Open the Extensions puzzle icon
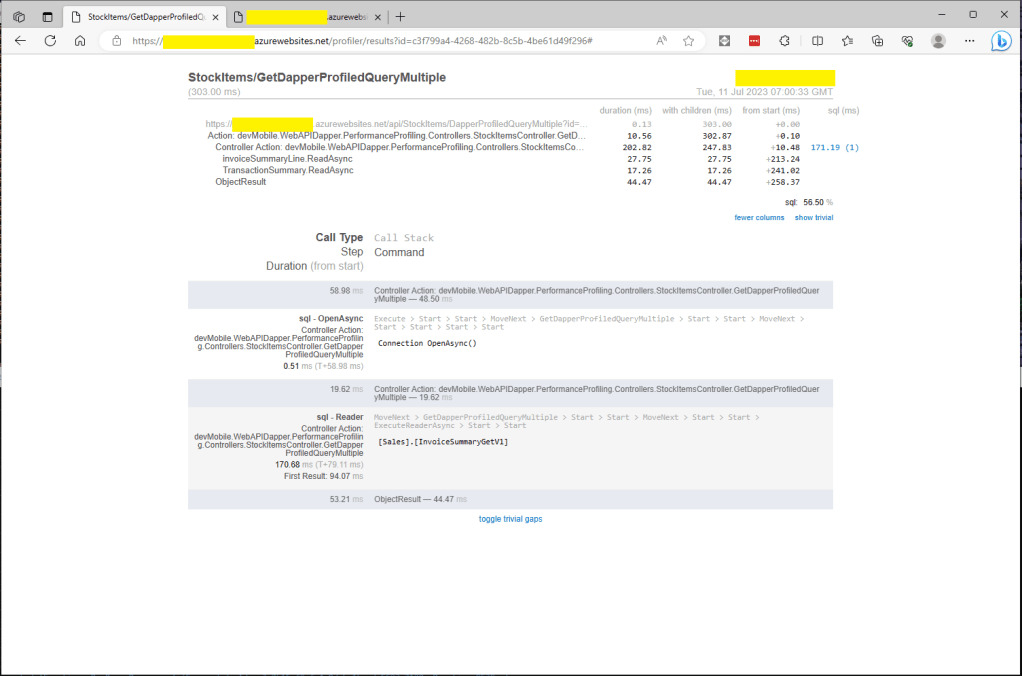Image resolution: width=1022 pixels, height=676 pixels. (x=785, y=41)
